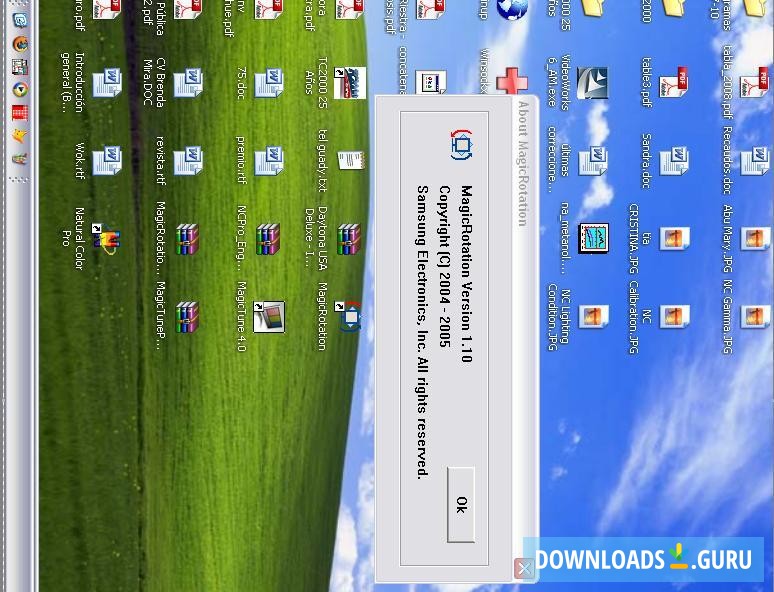
Task: Click the Samsung Electronics rights reserved line
Action: click(x=422, y=332)
